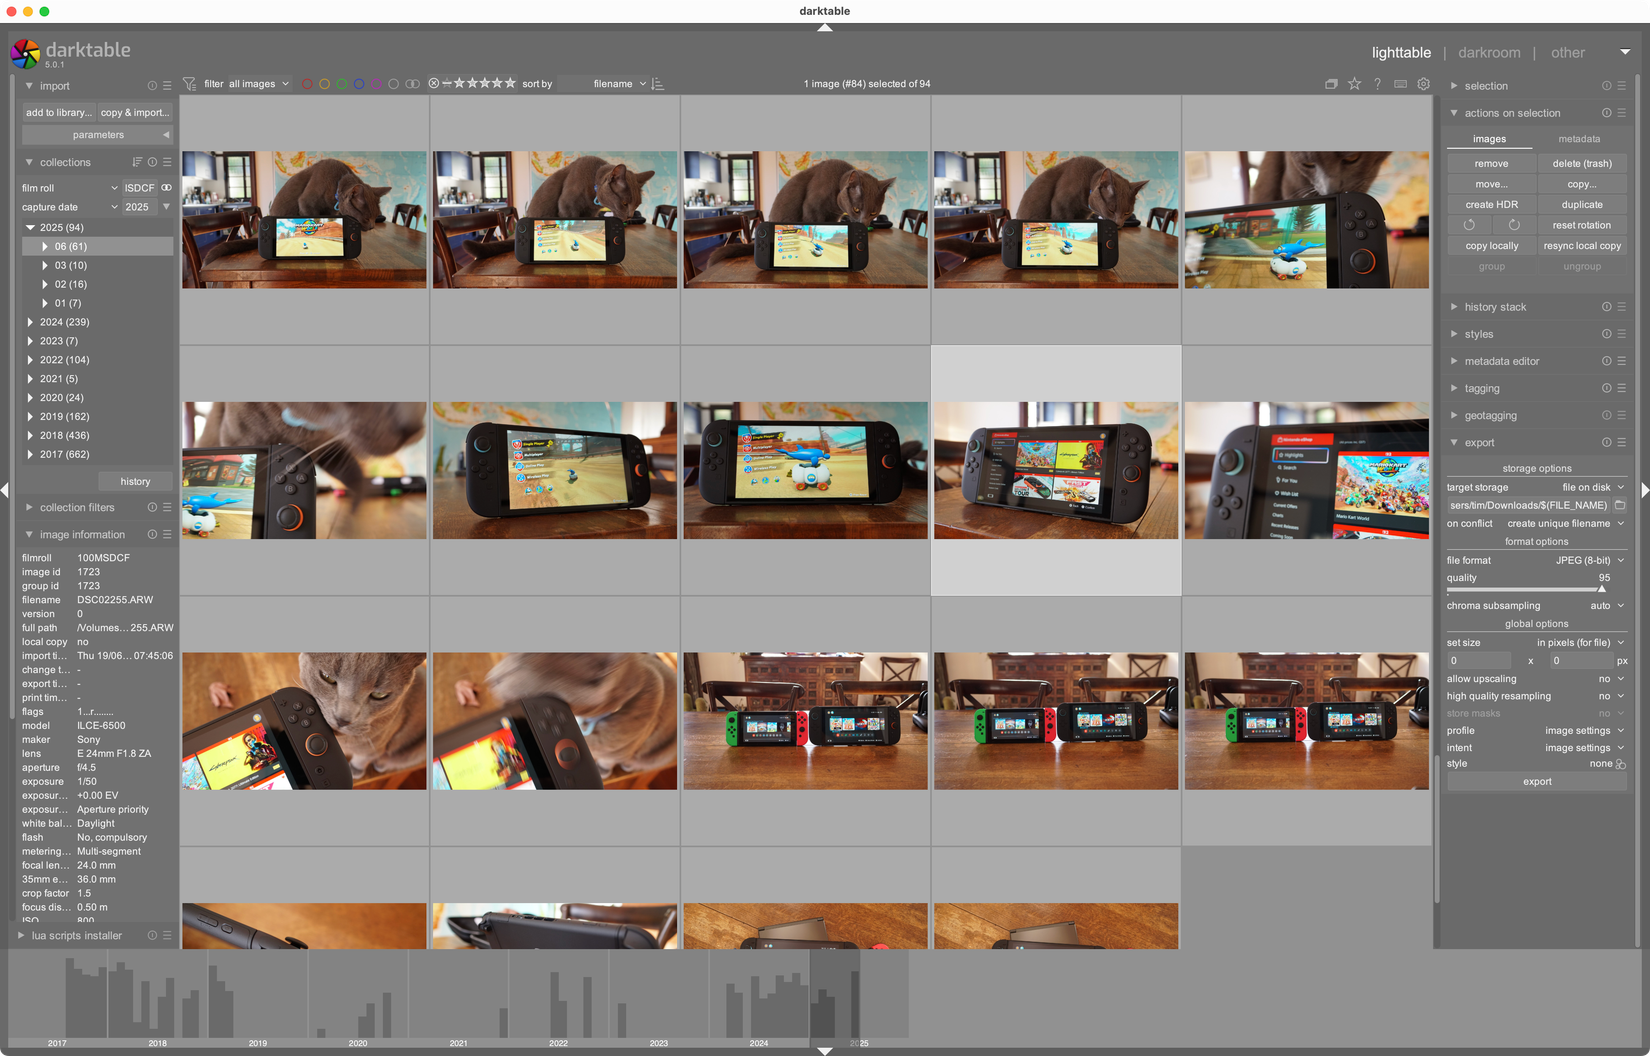Viewport: 1650px width, 1056px height.
Task: Select the highlighted Switch thumbnail in row two
Action: (1055, 470)
